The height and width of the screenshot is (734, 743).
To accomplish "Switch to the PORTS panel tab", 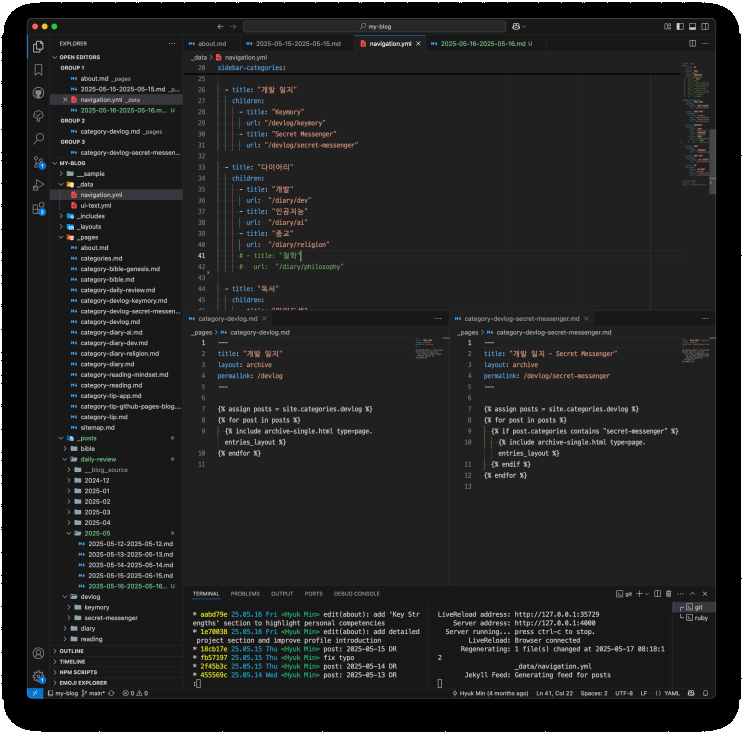I will tap(314, 594).
